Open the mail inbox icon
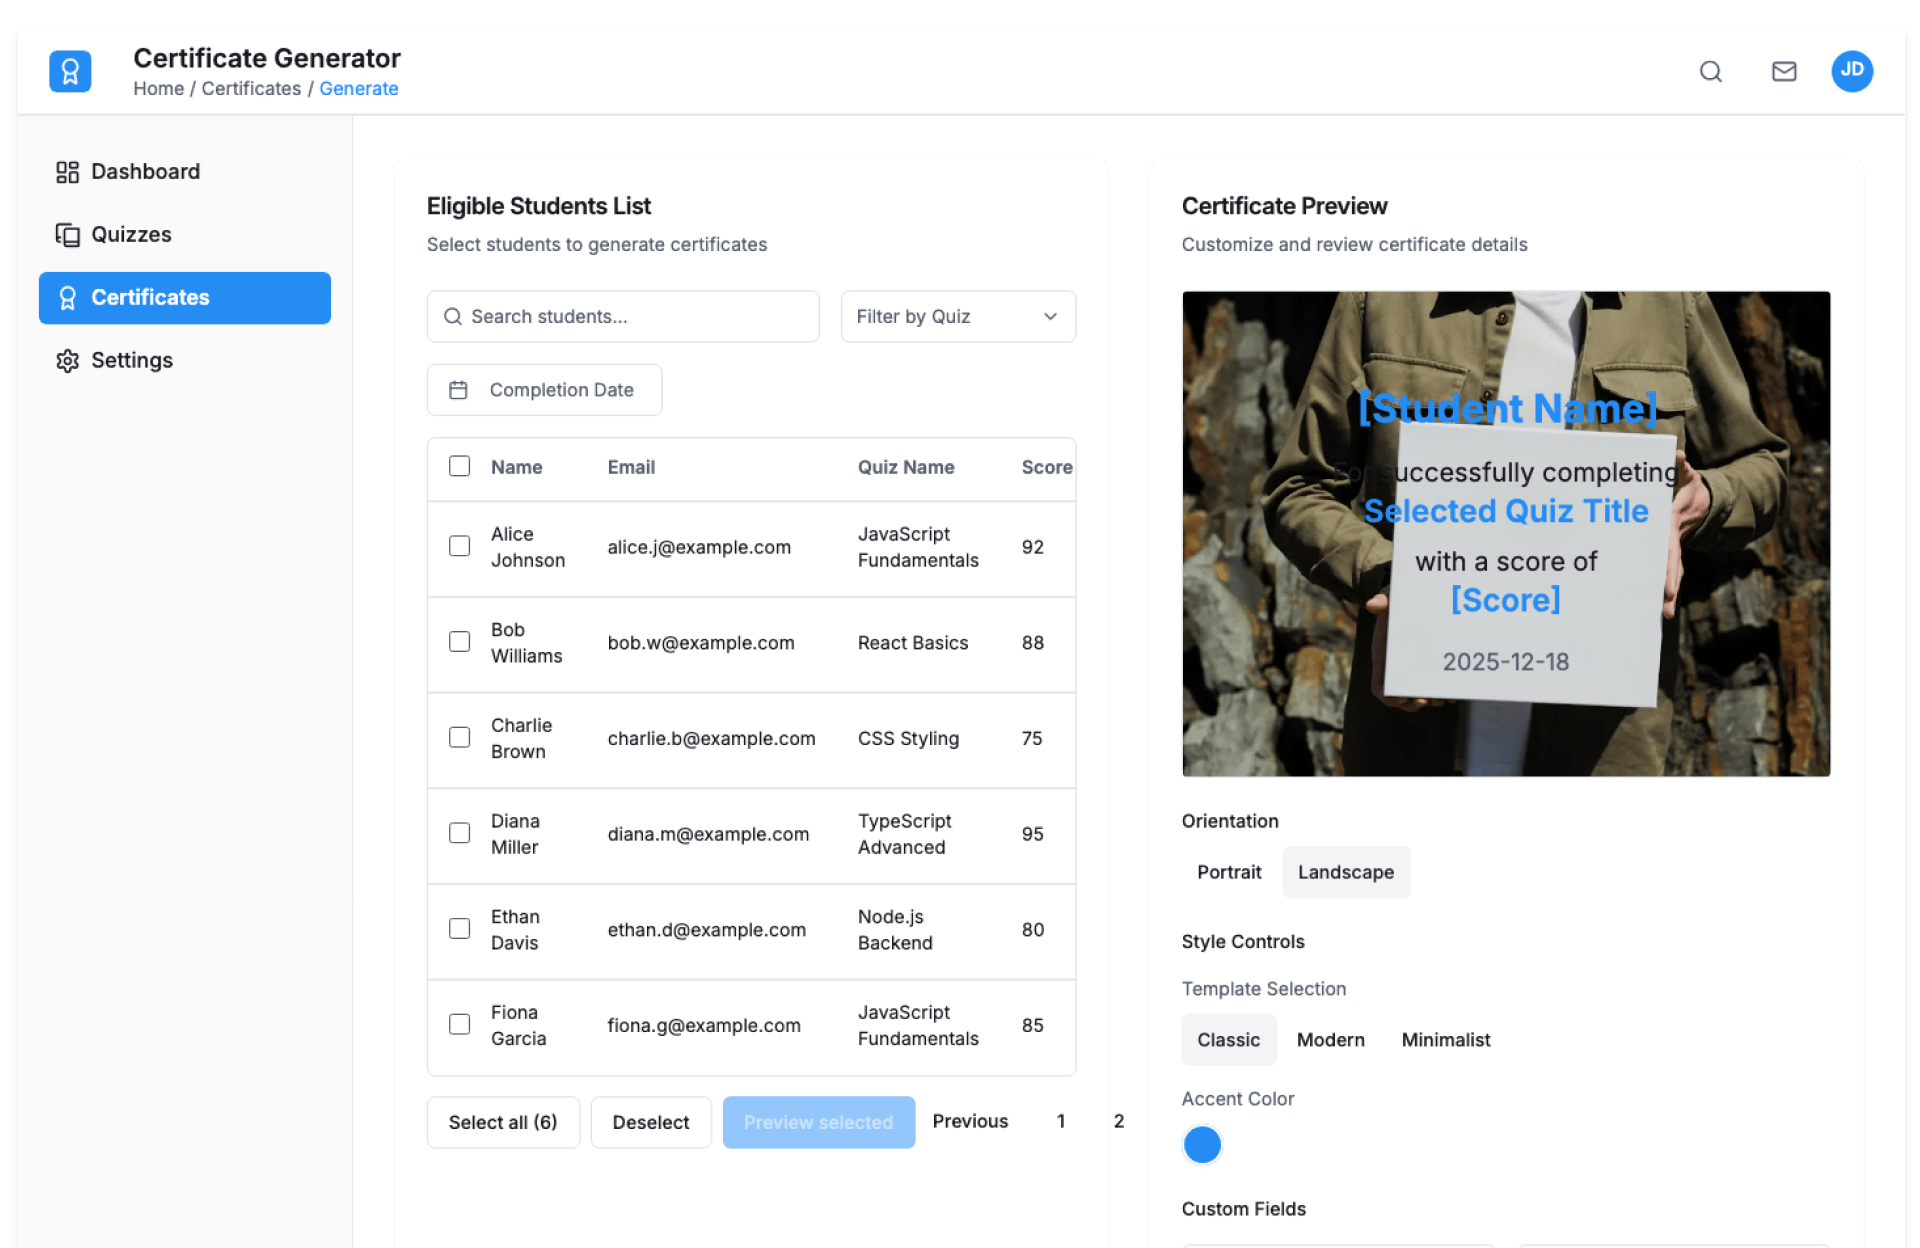 [x=1783, y=71]
